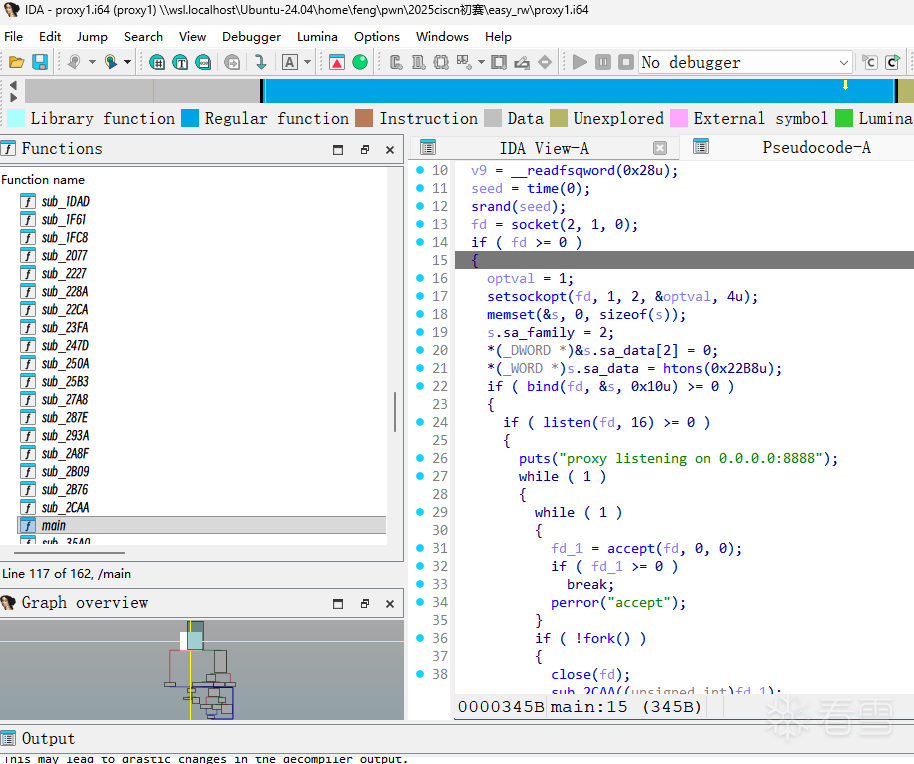Screen dimensions: 914x764
Task: Start process with green play button
Action: [580, 62]
